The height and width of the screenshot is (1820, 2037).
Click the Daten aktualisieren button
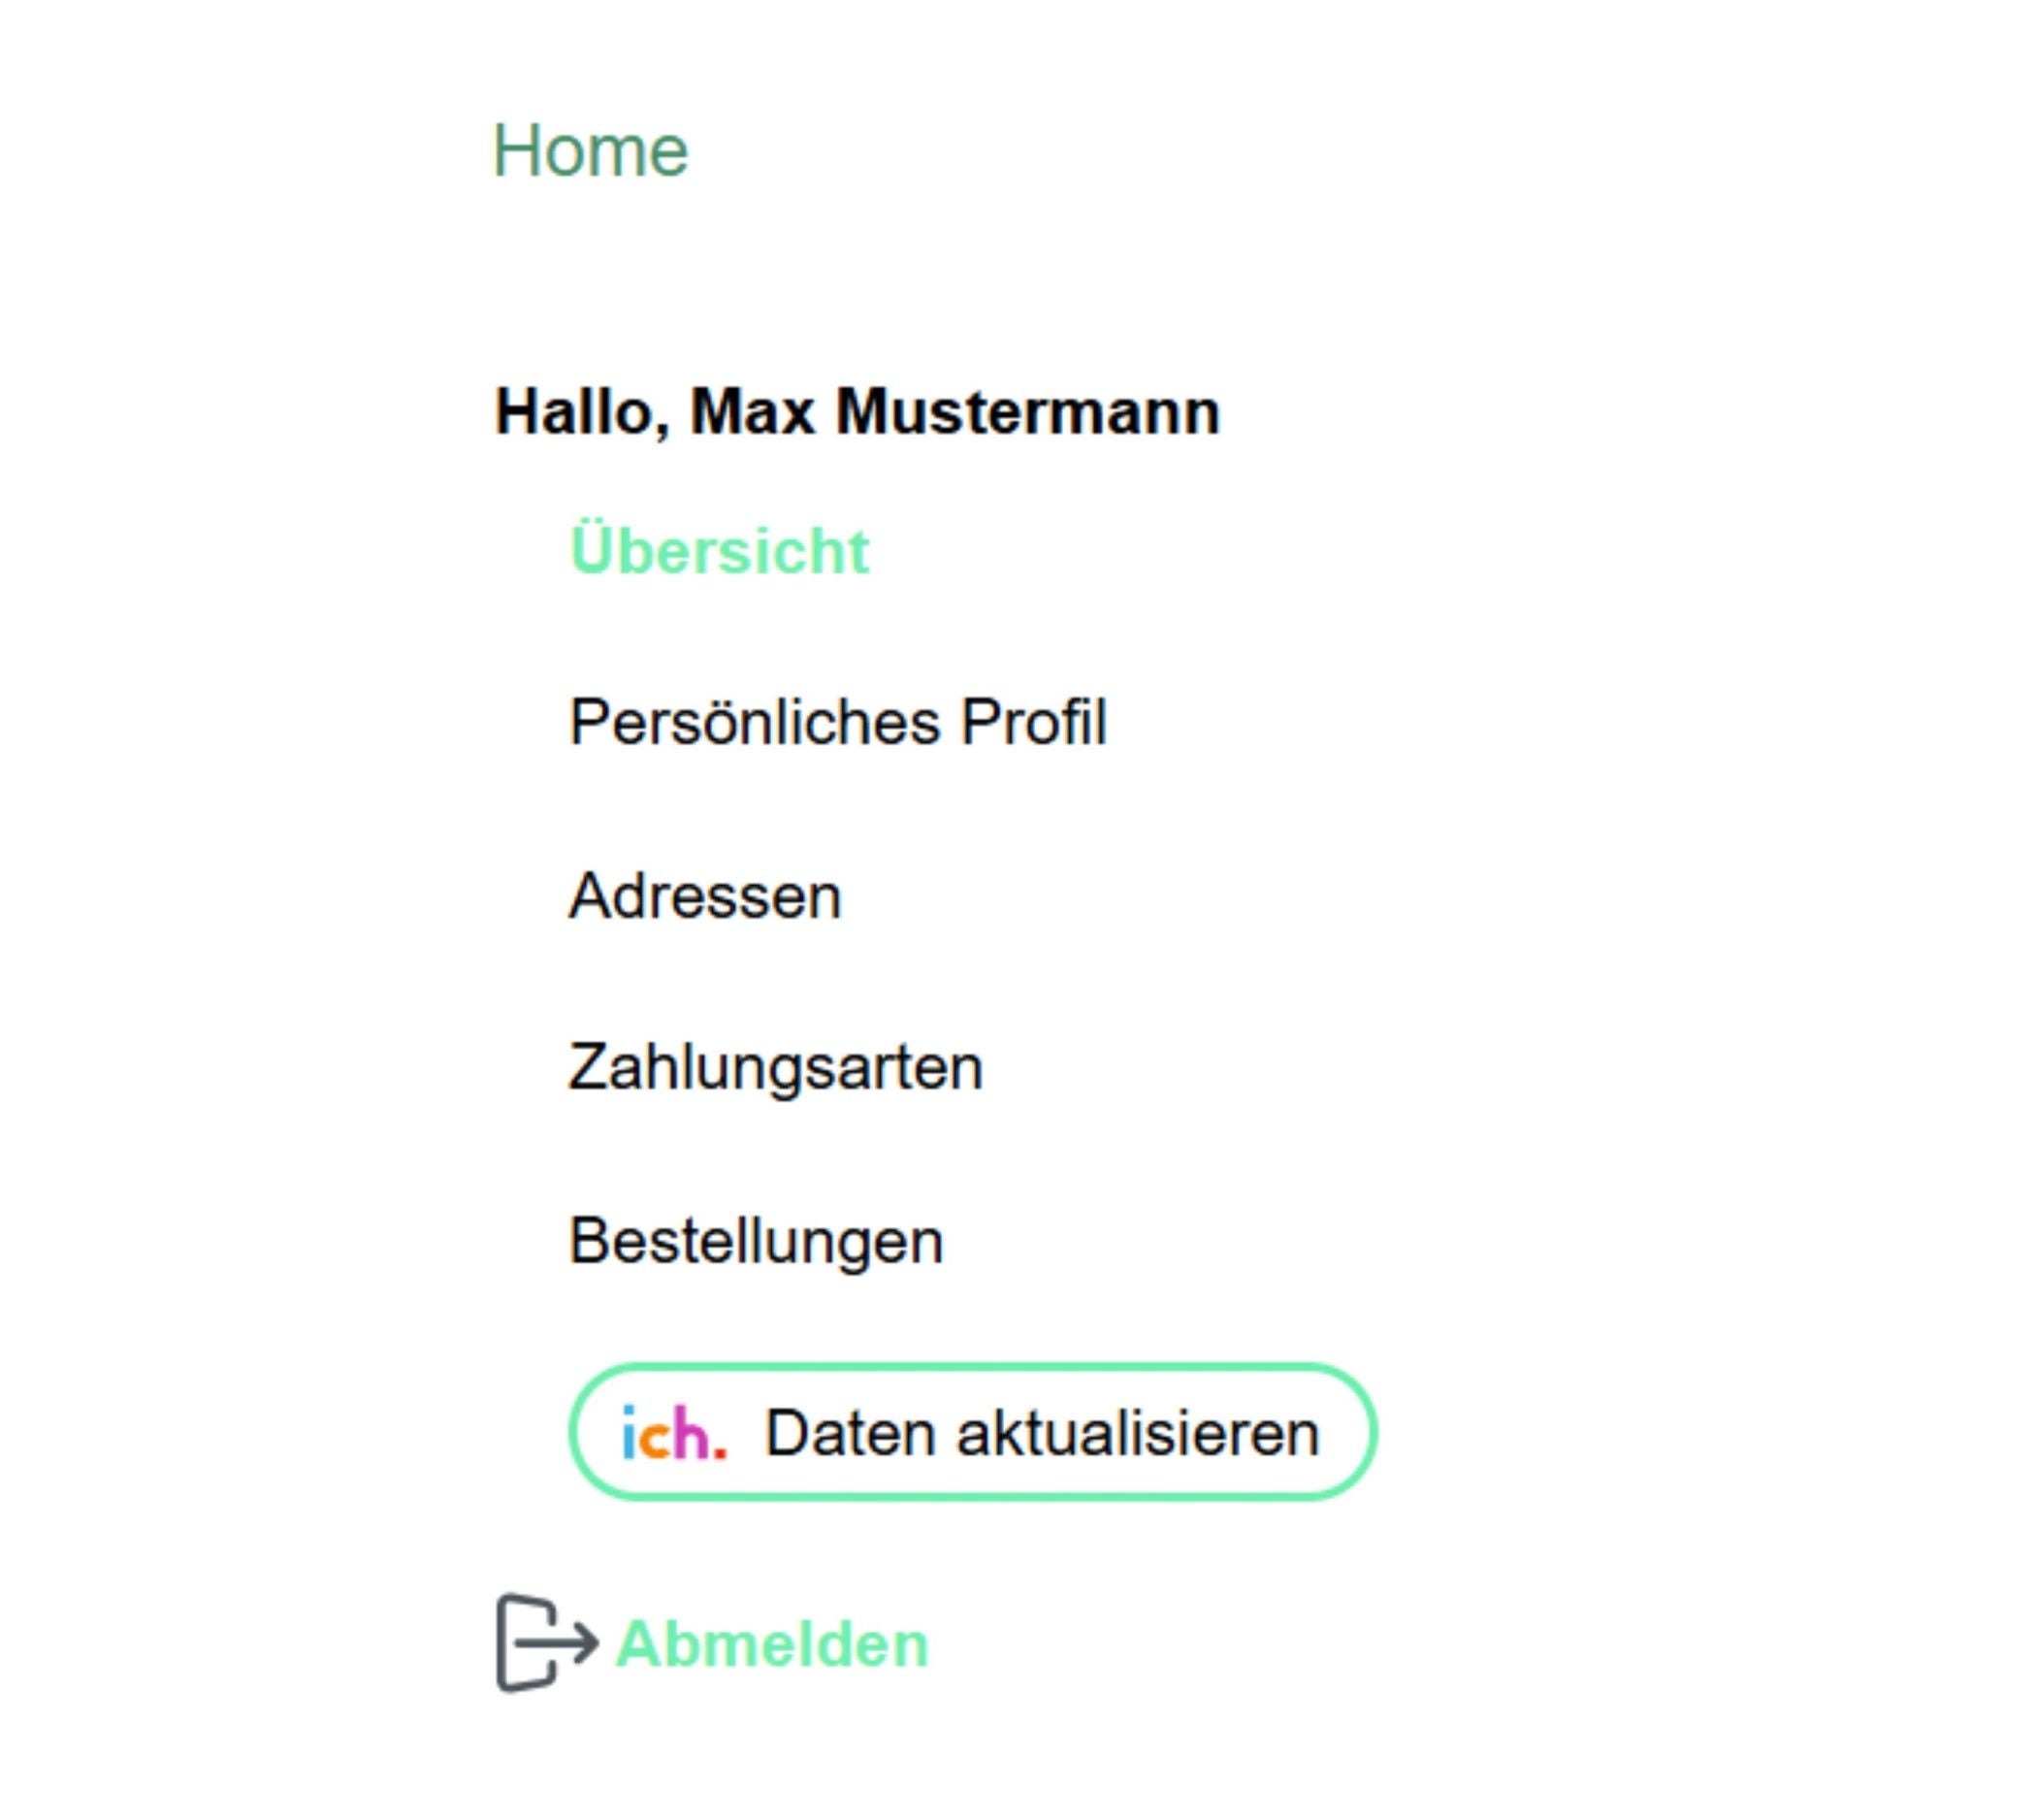[x=973, y=1432]
